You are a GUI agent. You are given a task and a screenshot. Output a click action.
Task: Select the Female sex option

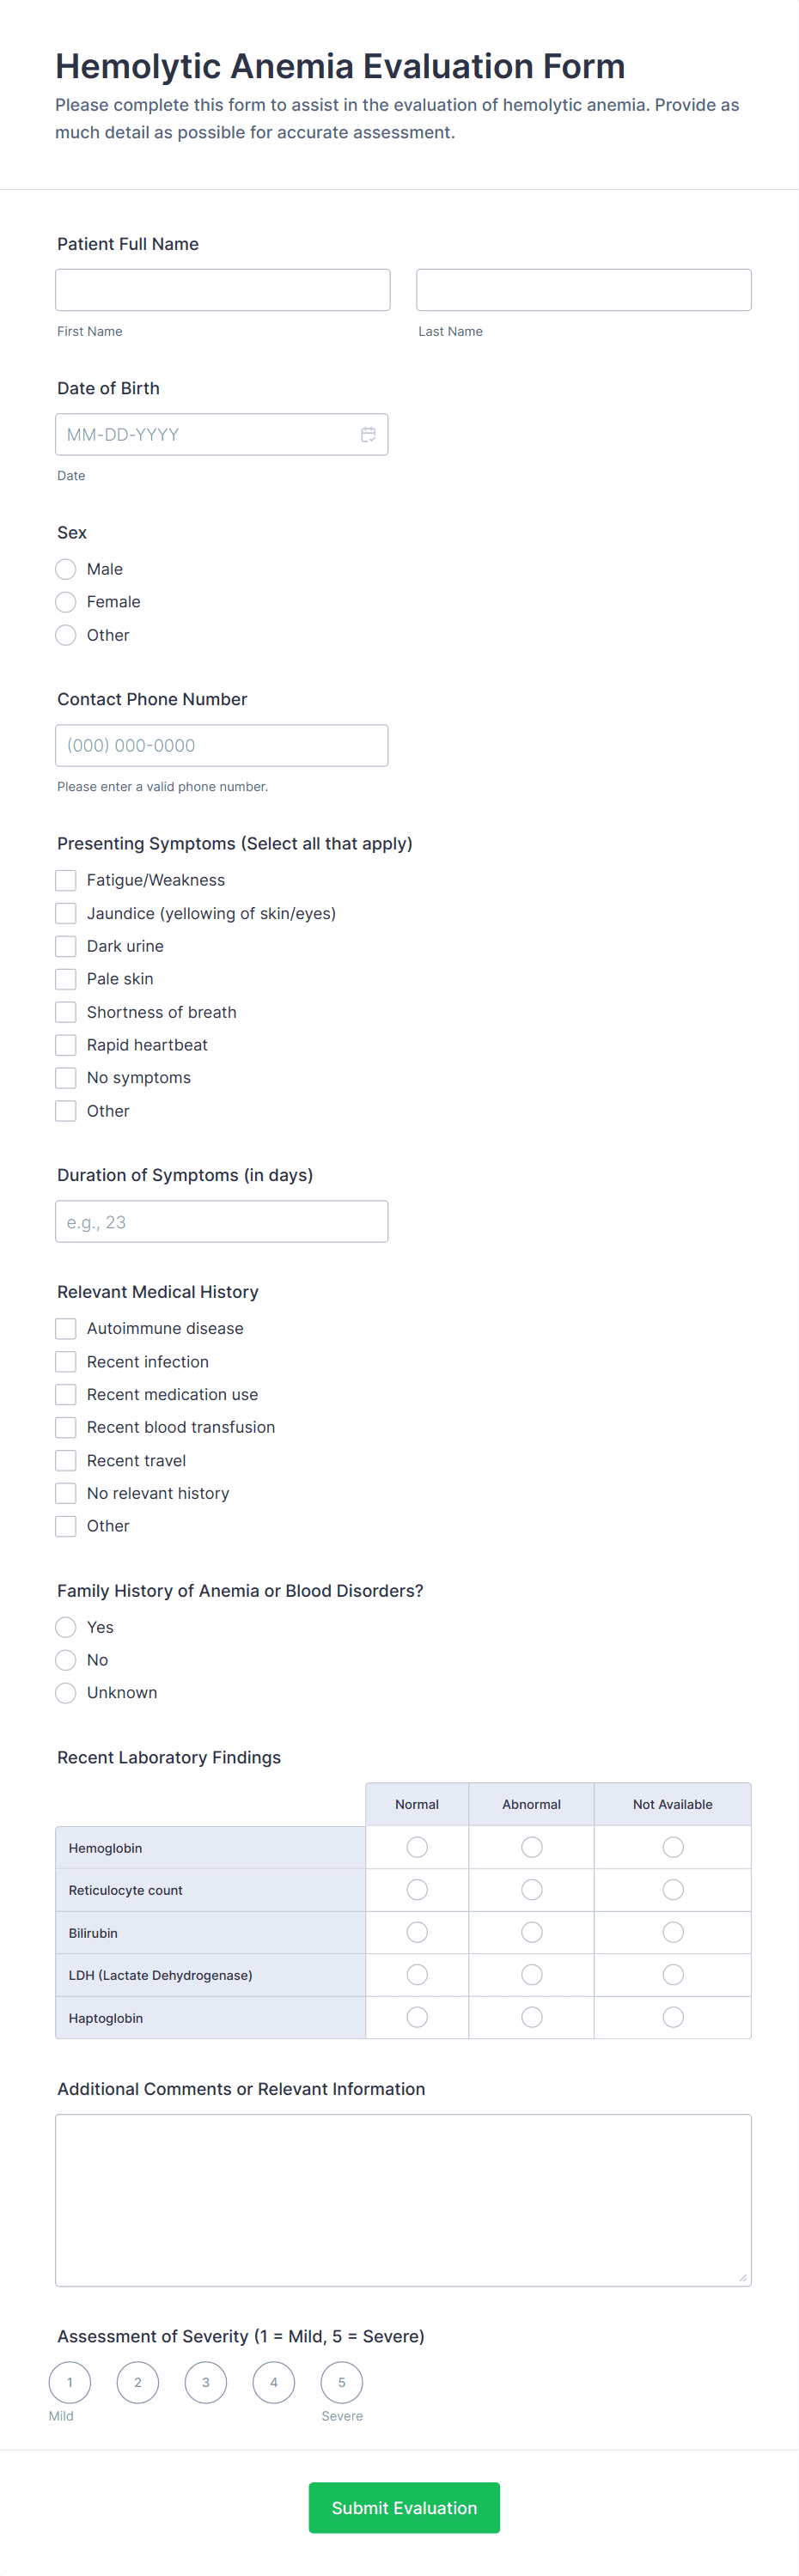pos(66,602)
